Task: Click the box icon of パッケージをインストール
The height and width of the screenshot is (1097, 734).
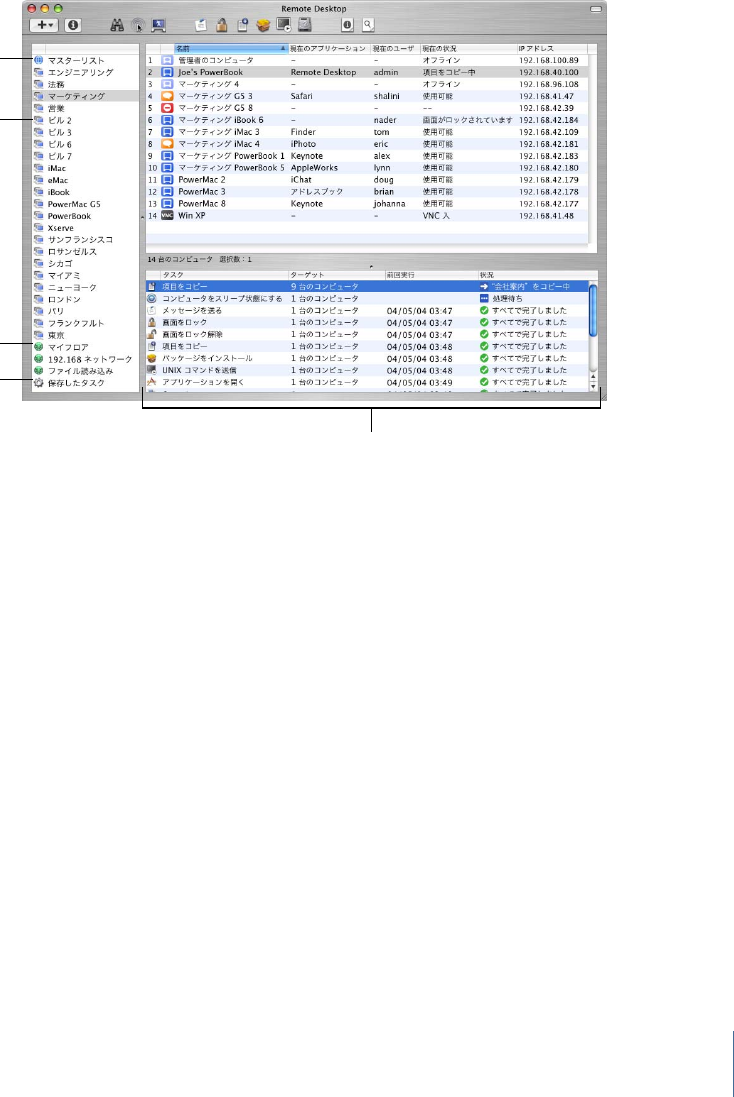Action: click(x=152, y=358)
